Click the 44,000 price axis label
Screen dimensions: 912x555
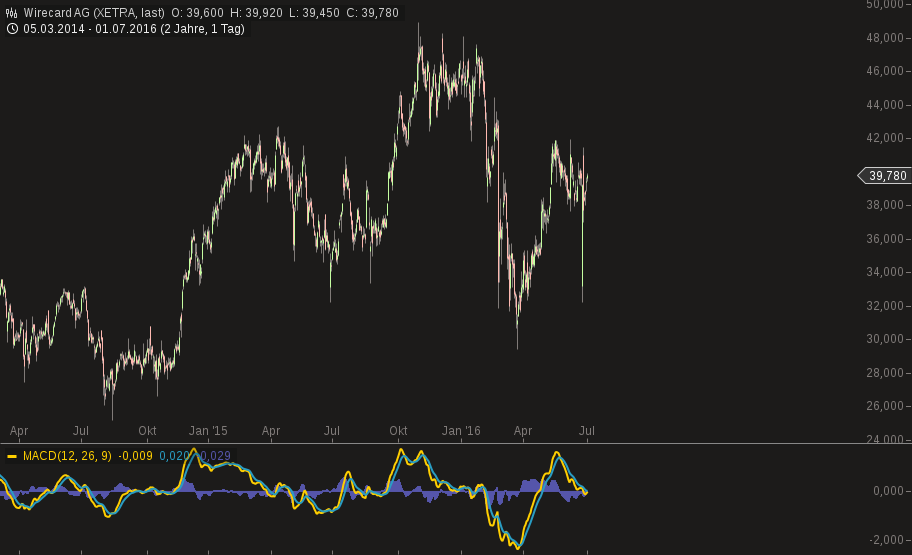[x=885, y=105]
